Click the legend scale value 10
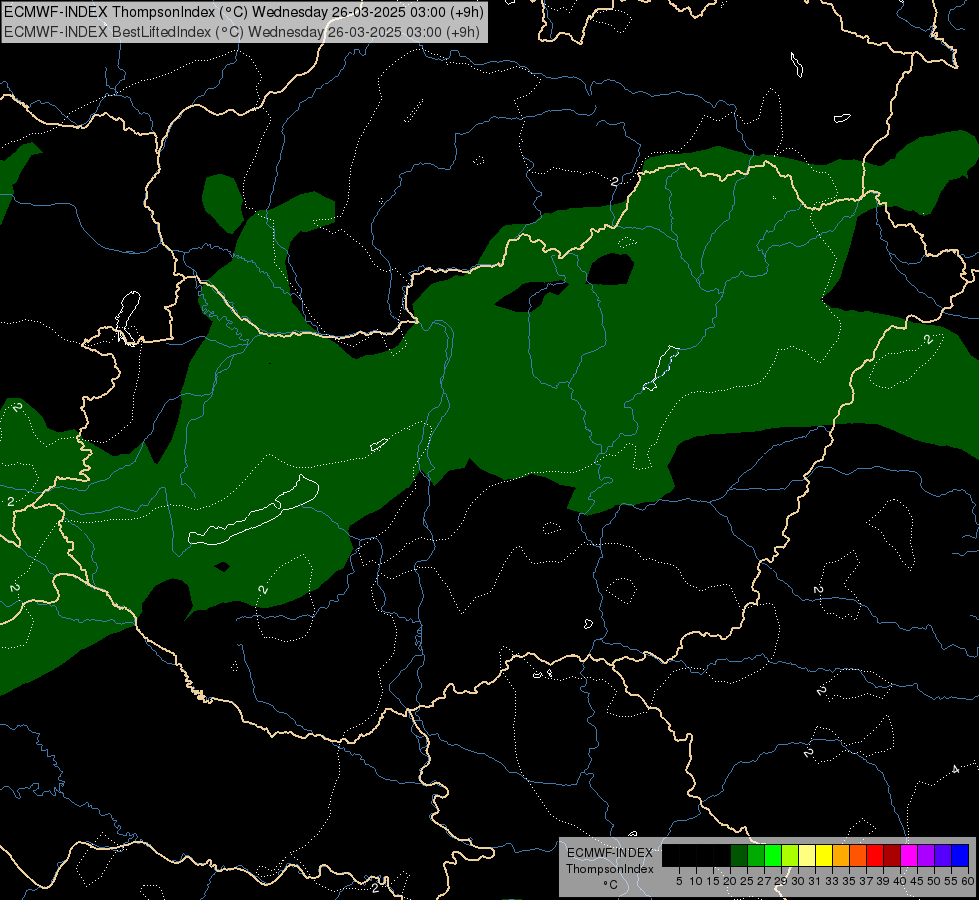 pos(696,881)
